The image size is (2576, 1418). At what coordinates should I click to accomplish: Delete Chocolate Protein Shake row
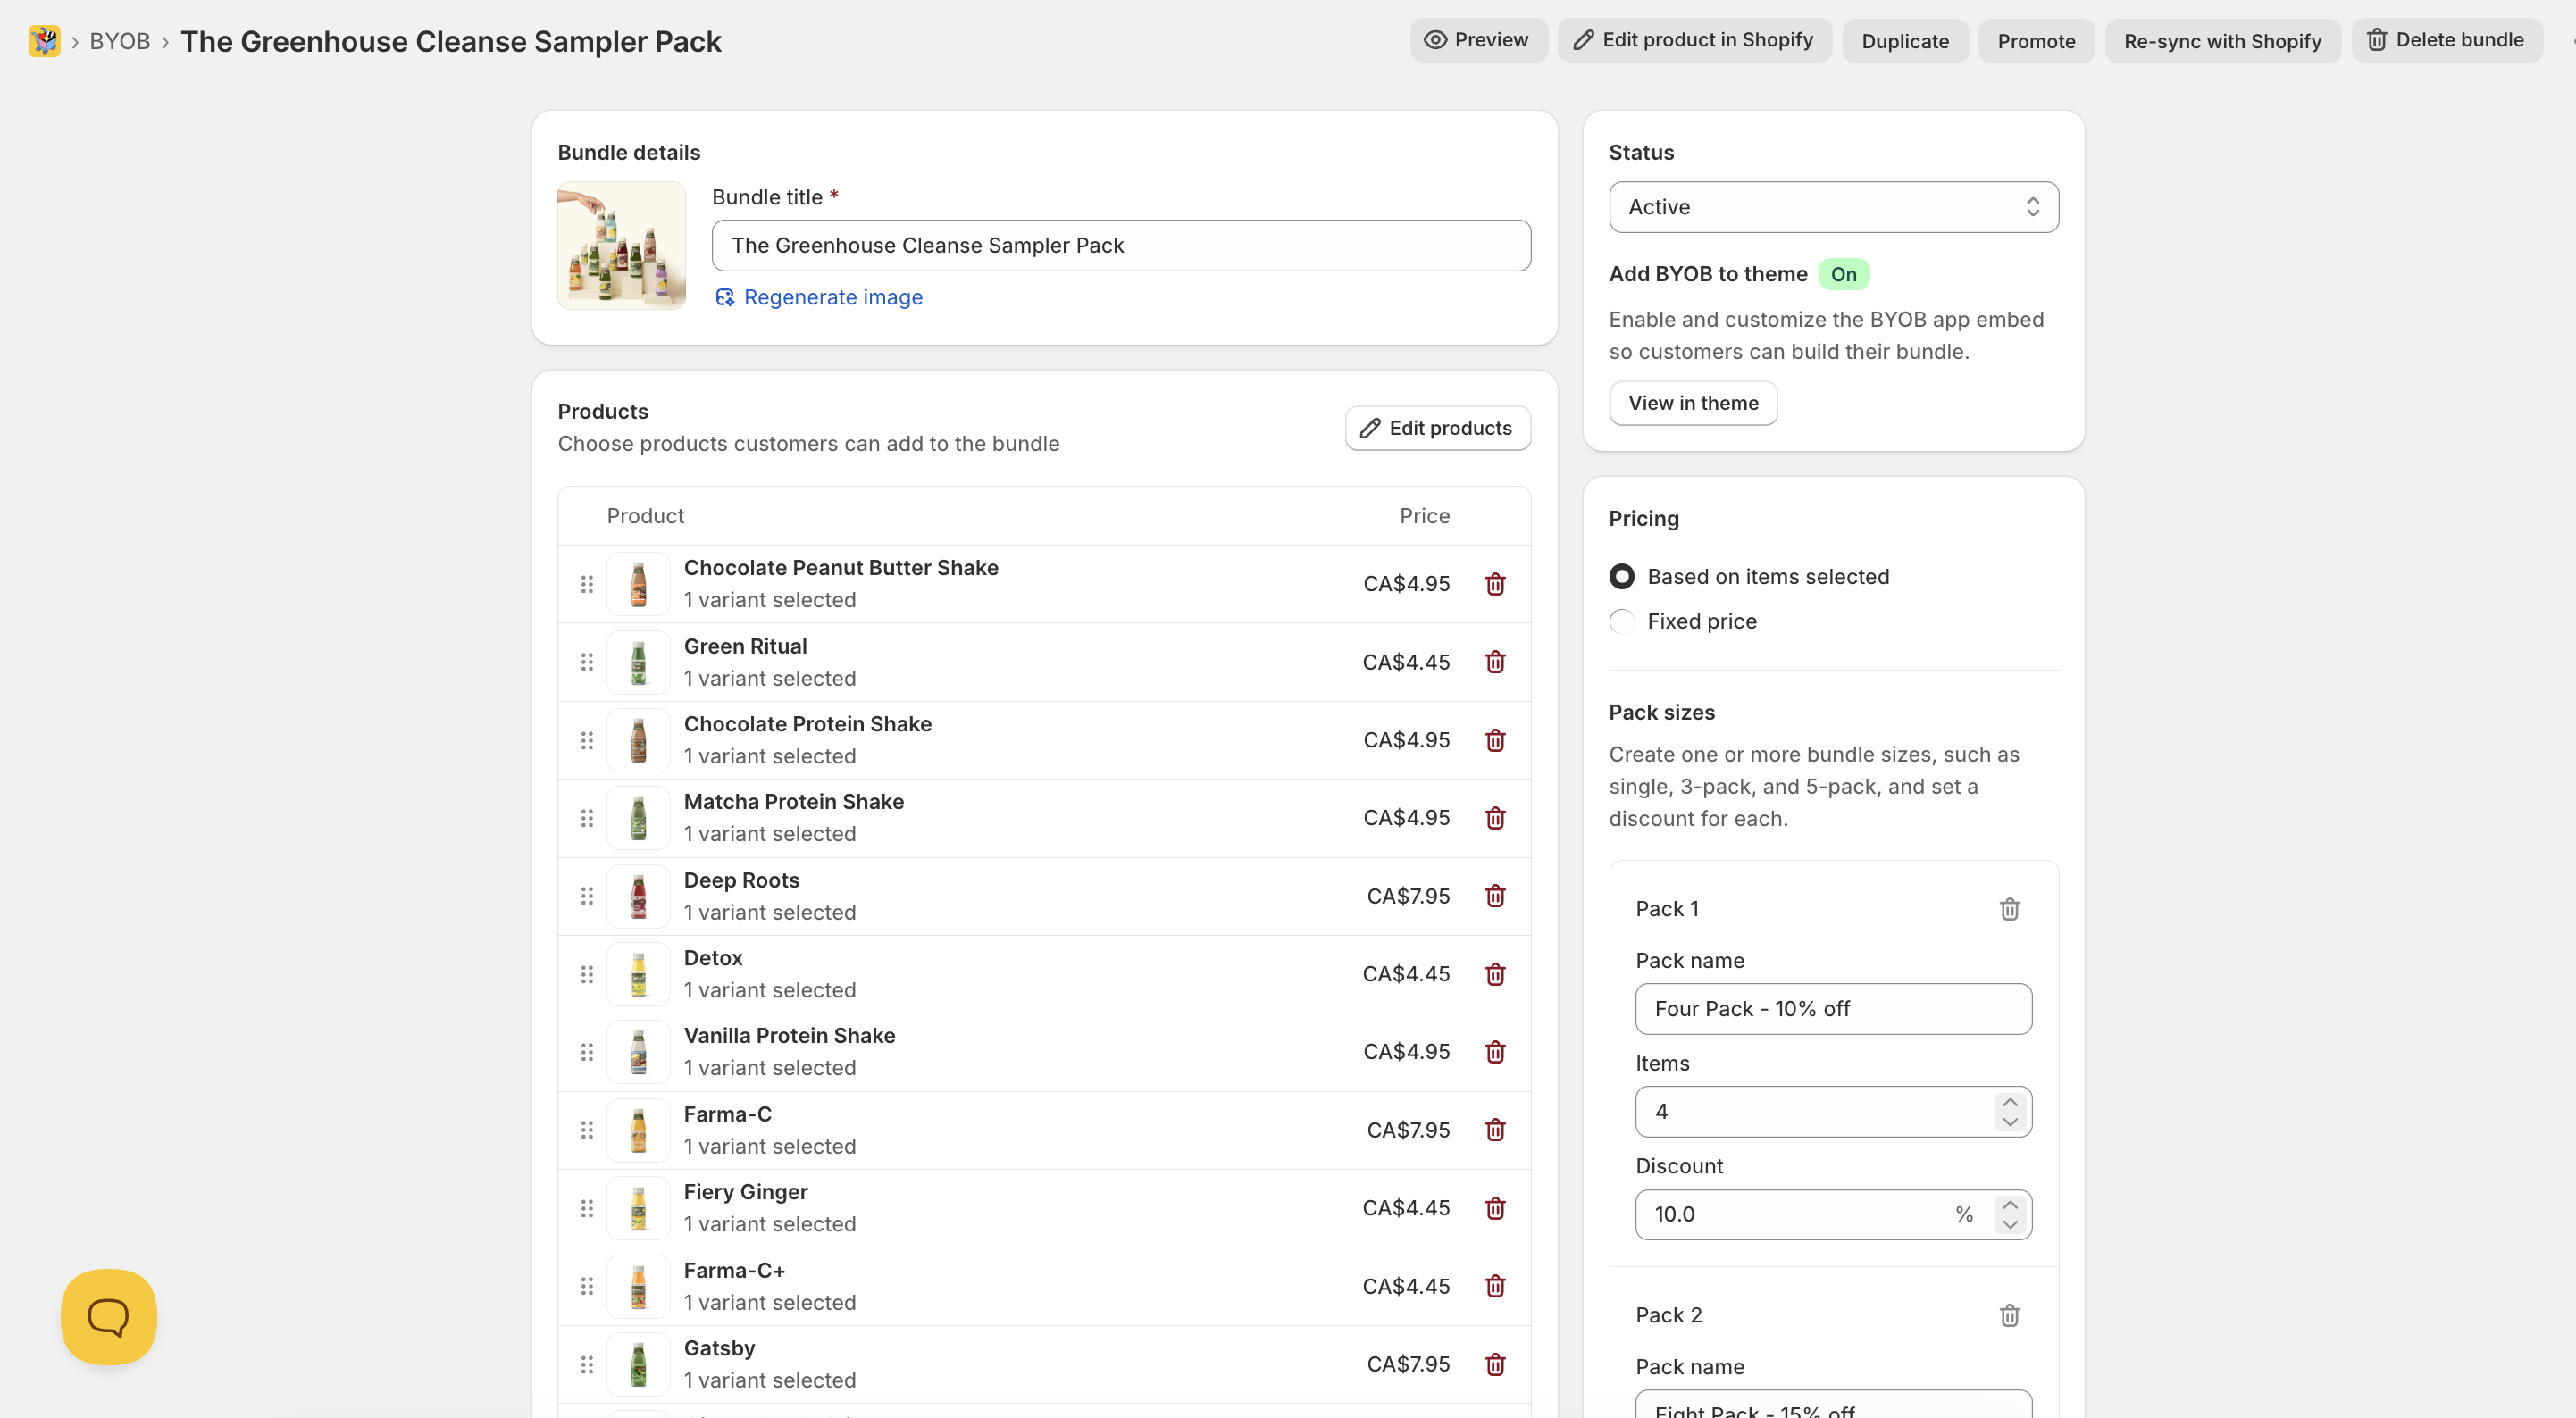[x=1495, y=740]
